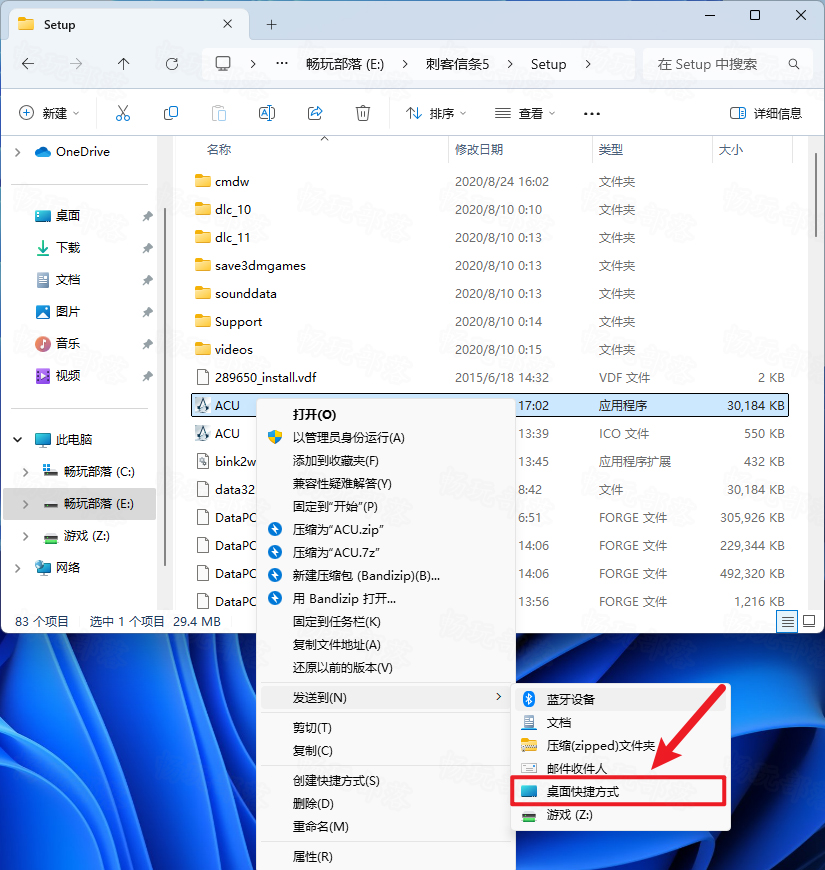825x870 pixels.
Task: Refresh the current folder view
Action: coord(172,64)
